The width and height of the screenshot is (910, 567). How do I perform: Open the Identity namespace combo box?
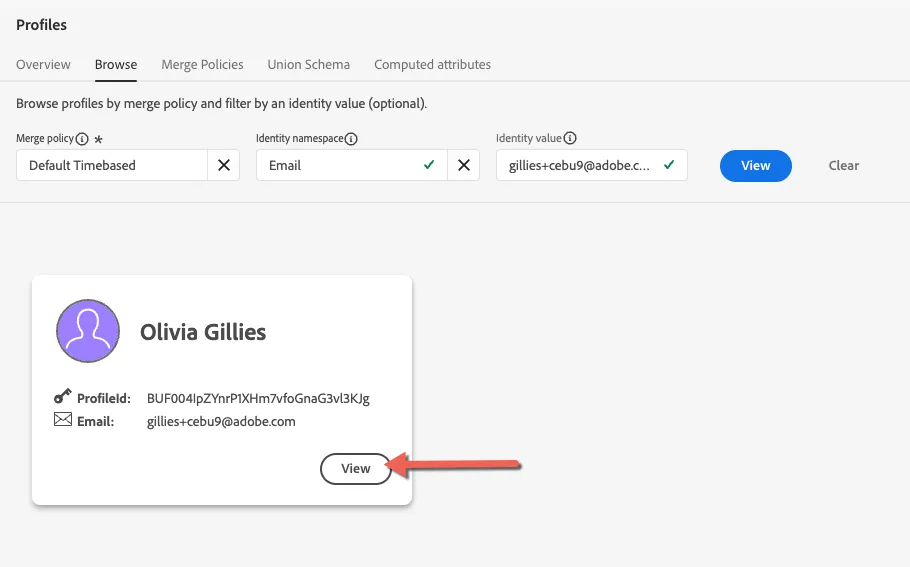(352, 165)
